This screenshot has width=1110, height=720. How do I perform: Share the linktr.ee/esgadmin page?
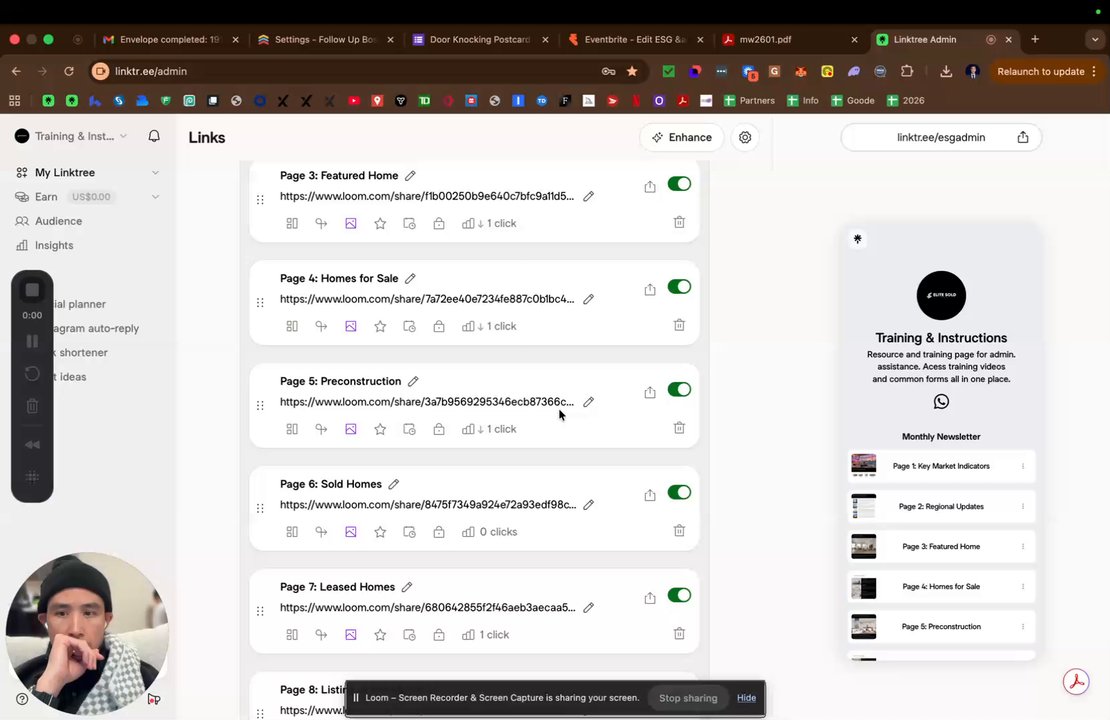click(1023, 137)
